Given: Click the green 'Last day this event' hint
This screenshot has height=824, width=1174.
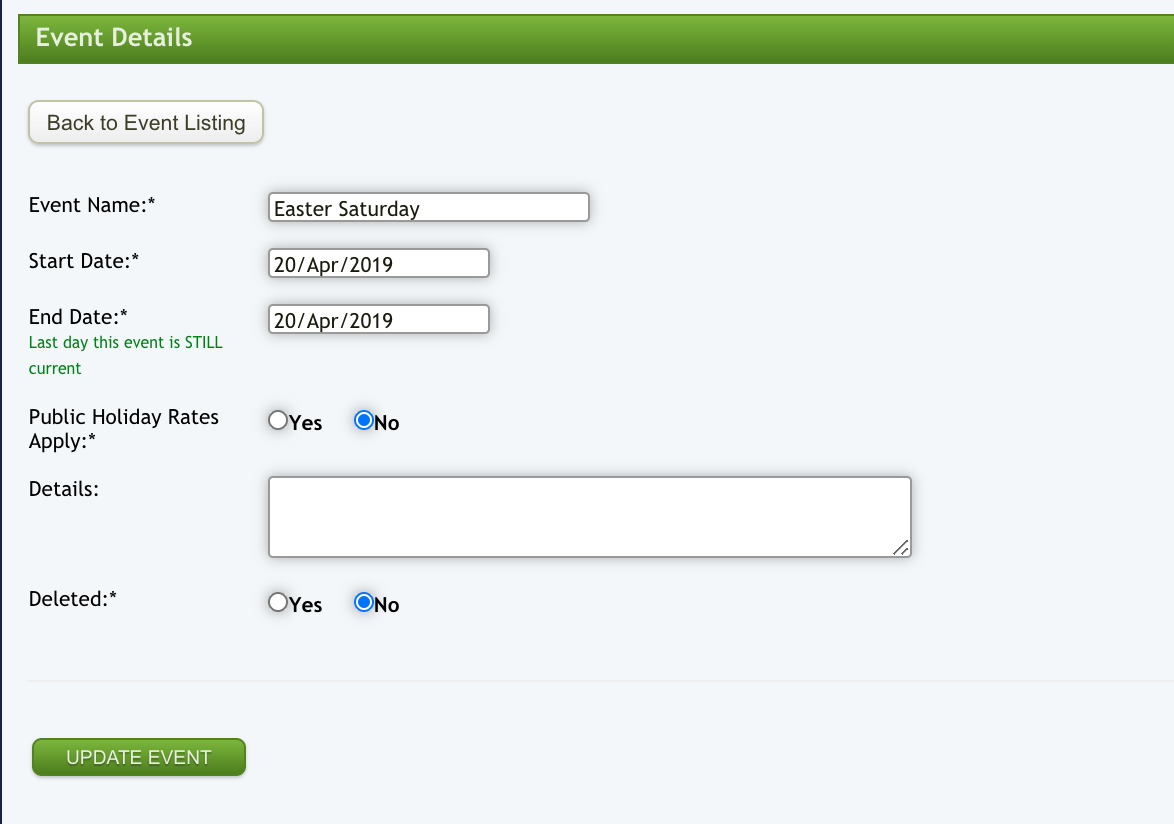Looking at the screenshot, I should pyautogui.click(x=125, y=355).
